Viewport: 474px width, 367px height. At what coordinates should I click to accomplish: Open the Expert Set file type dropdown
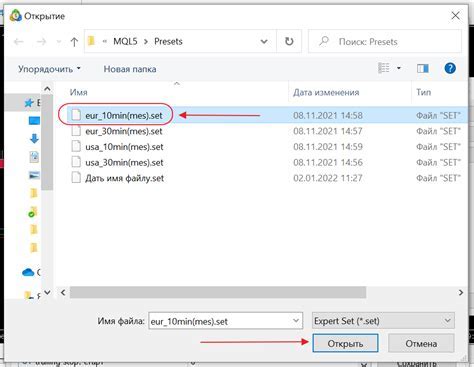(x=383, y=321)
